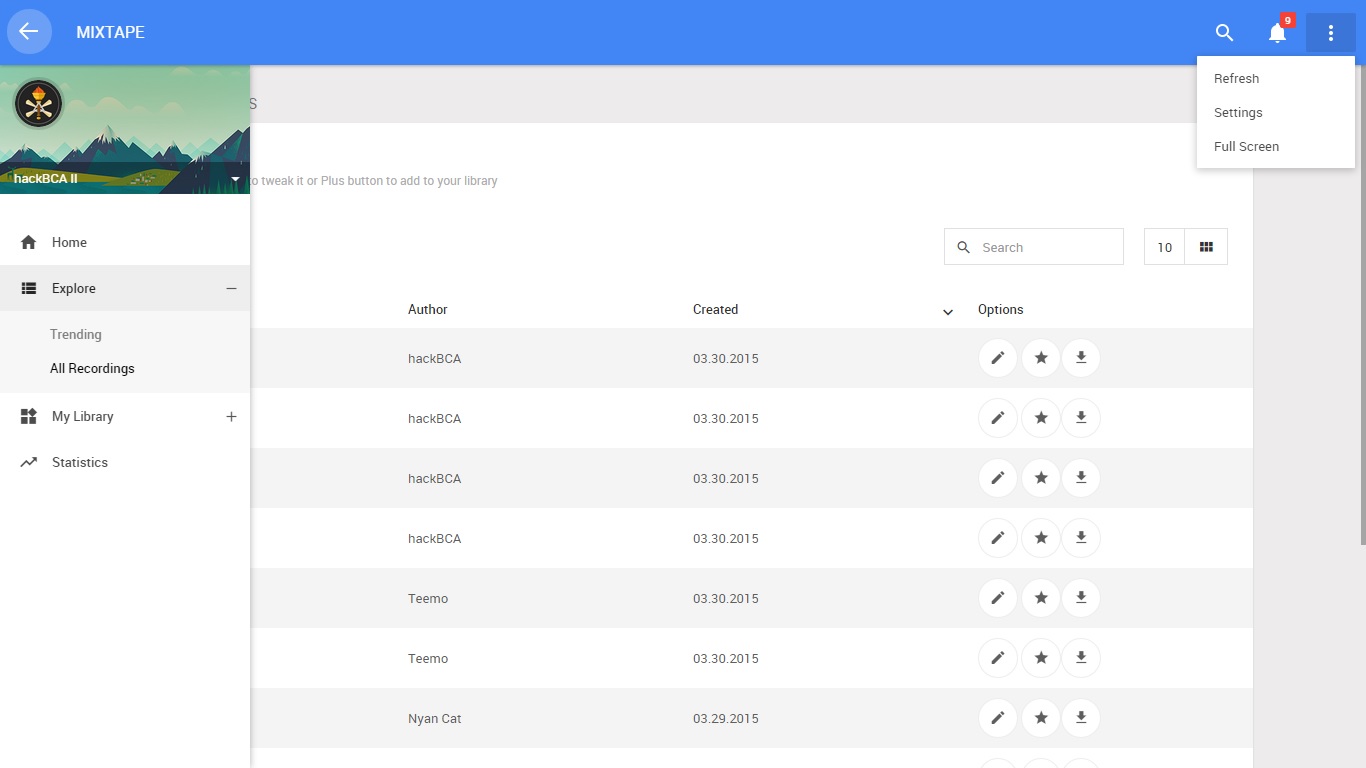Click the page vertical scrollbar
1366x768 pixels.
[1361, 305]
